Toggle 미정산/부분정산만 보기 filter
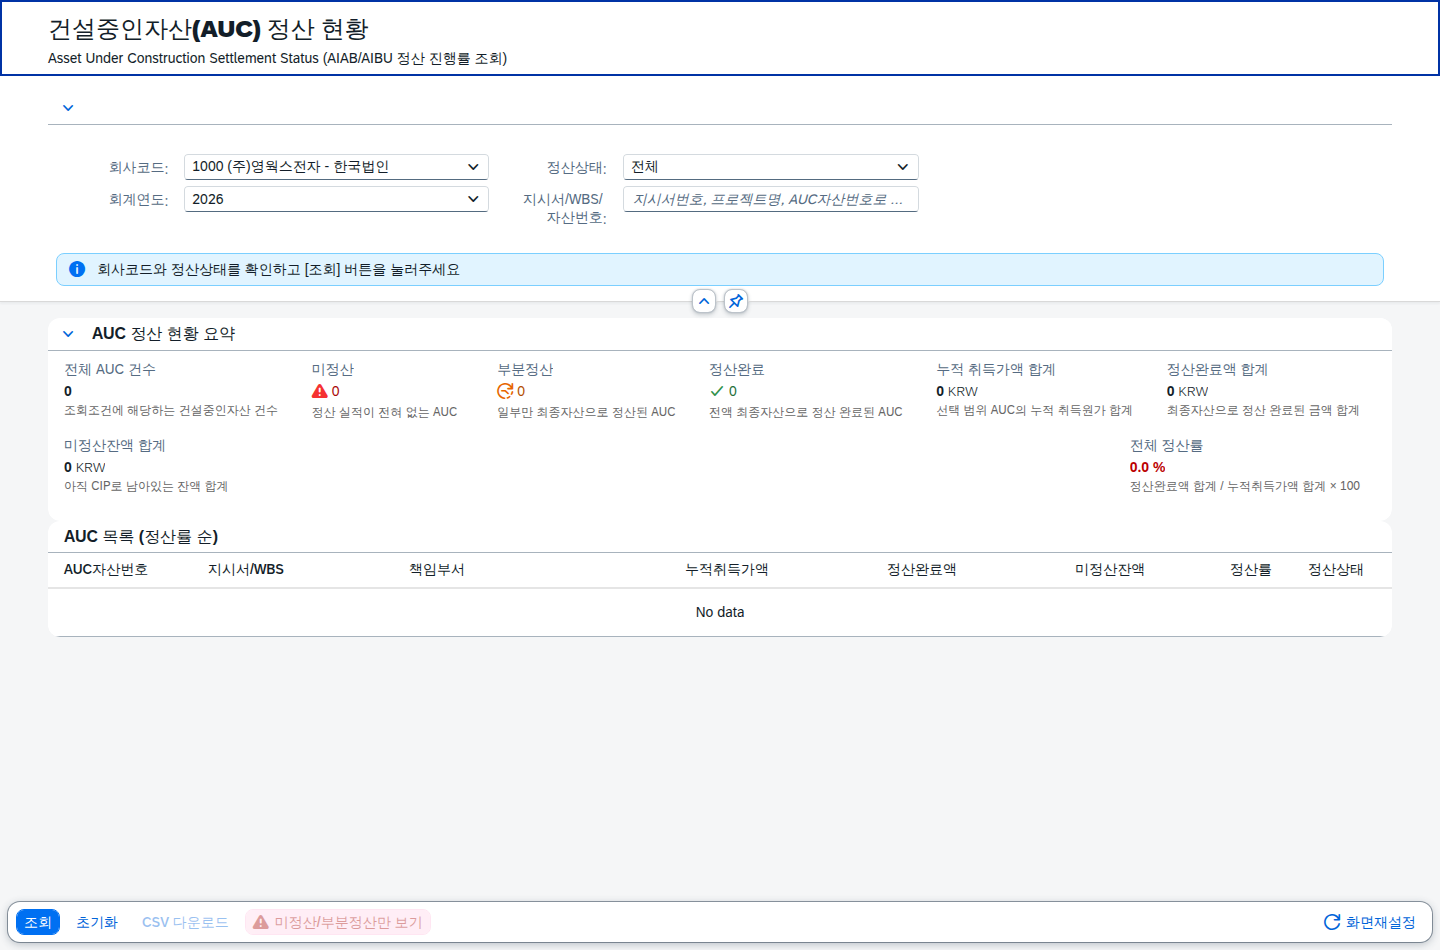This screenshot has height=950, width=1440. [338, 922]
